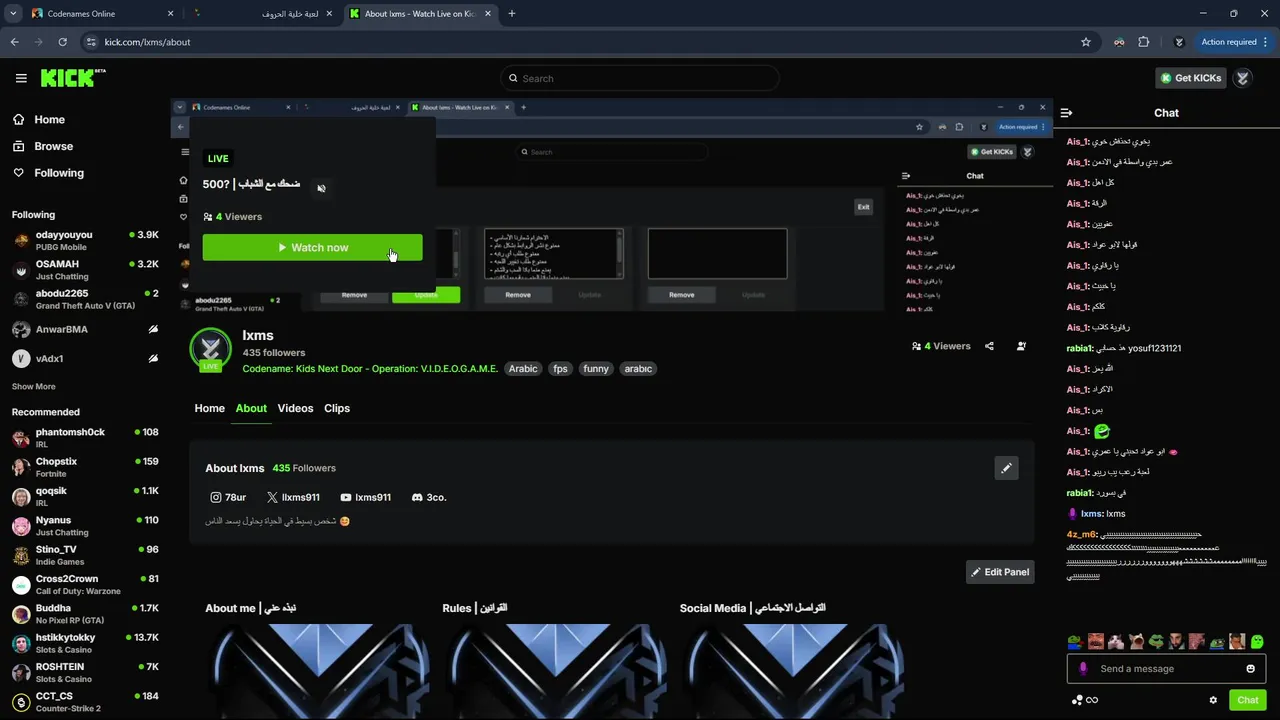
Task: Mute the mini stream preview player
Action: pyautogui.click(x=321, y=188)
